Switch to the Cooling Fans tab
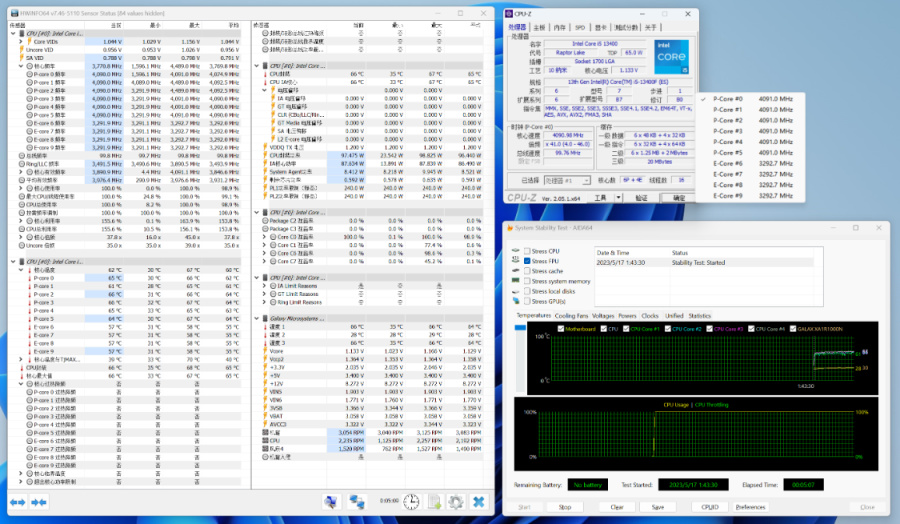The image size is (900, 524). click(571, 316)
